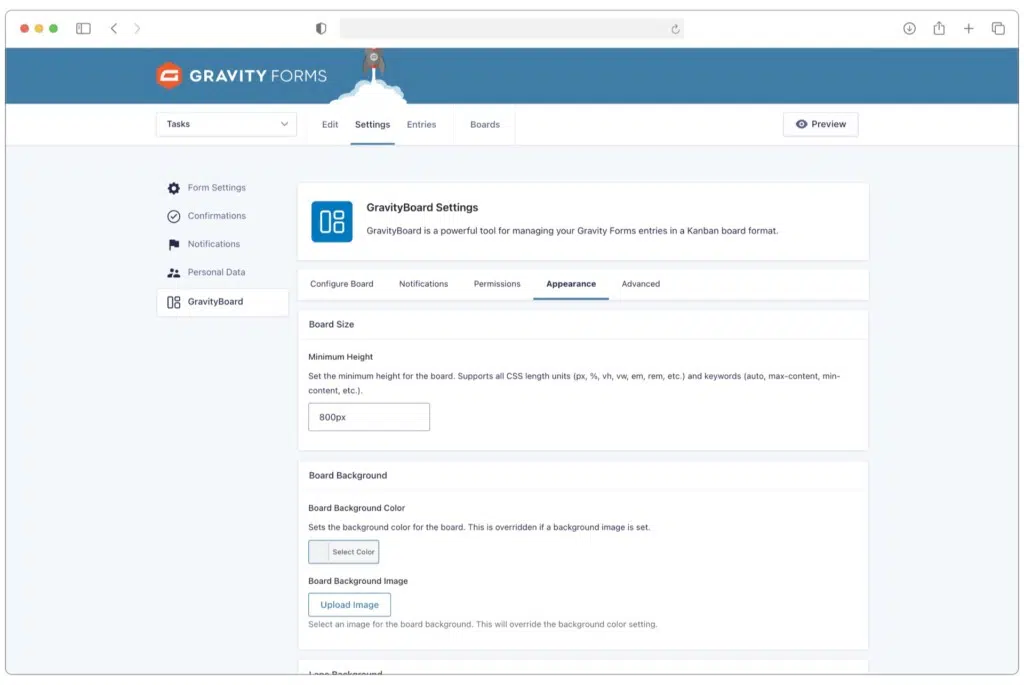Click the privacy shield icon

tap(321, 29)
